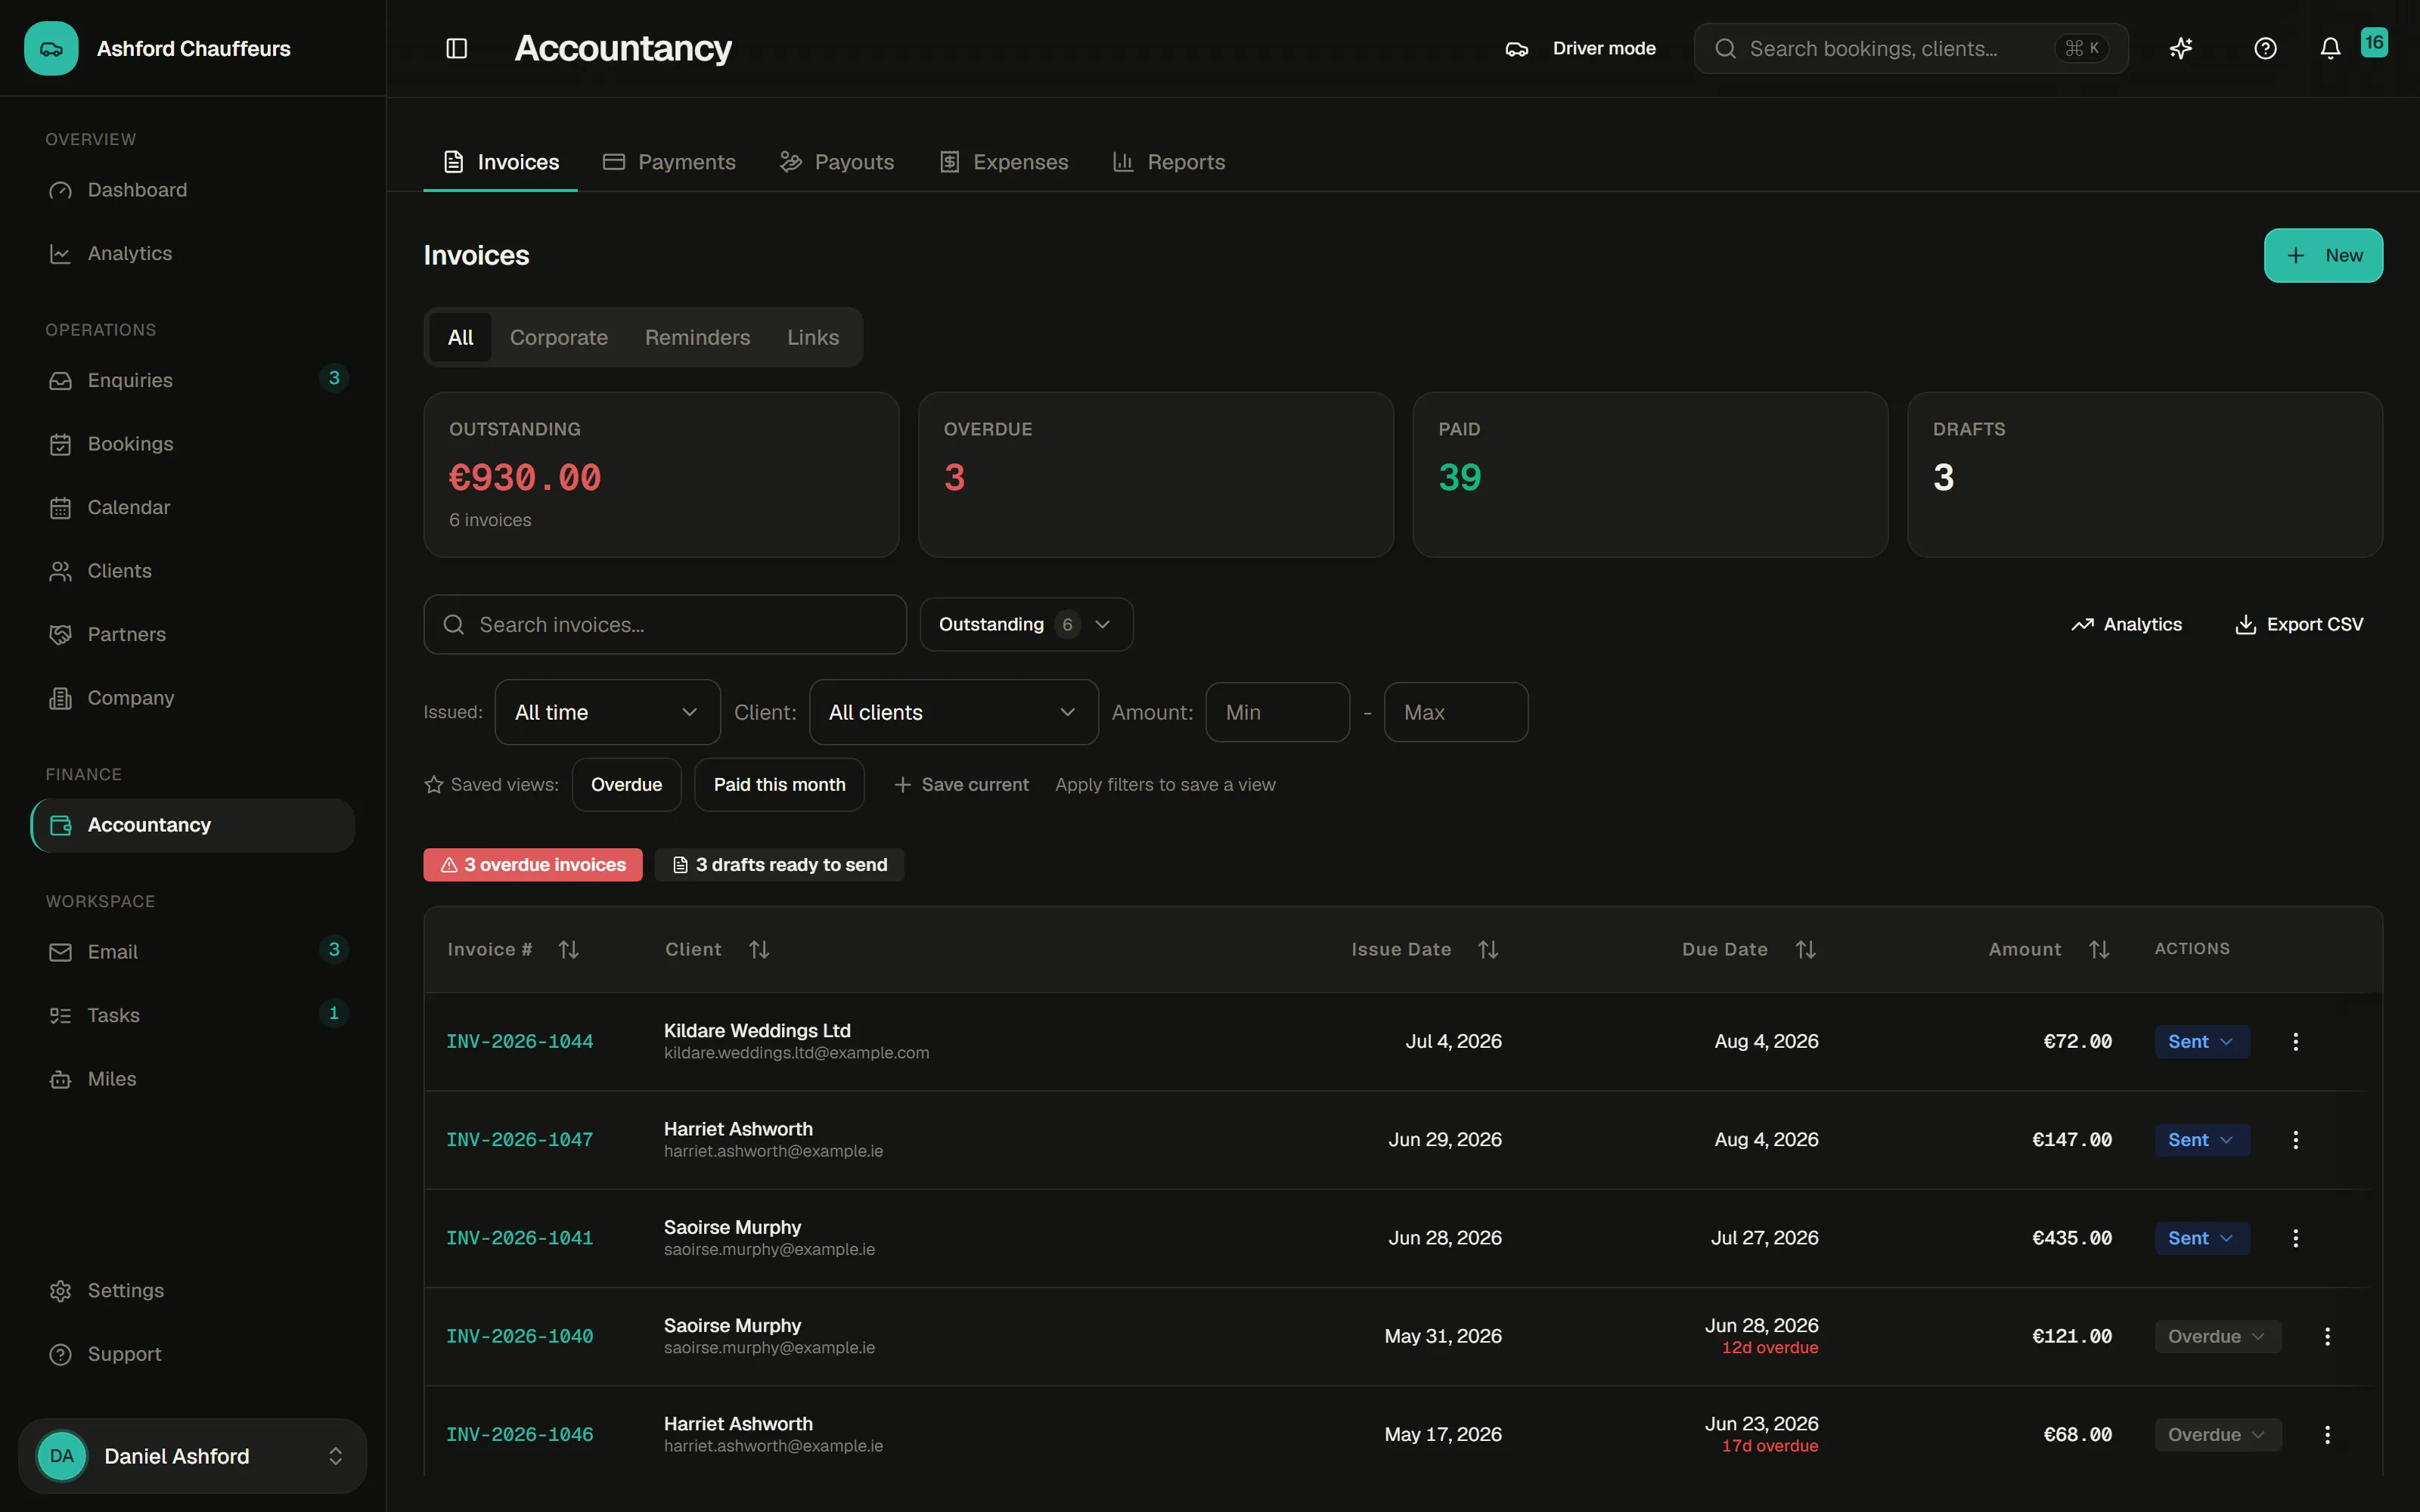2420x1512 pixels.
Task: Focus the Max amount field
Action: (x=1455, y=712)
